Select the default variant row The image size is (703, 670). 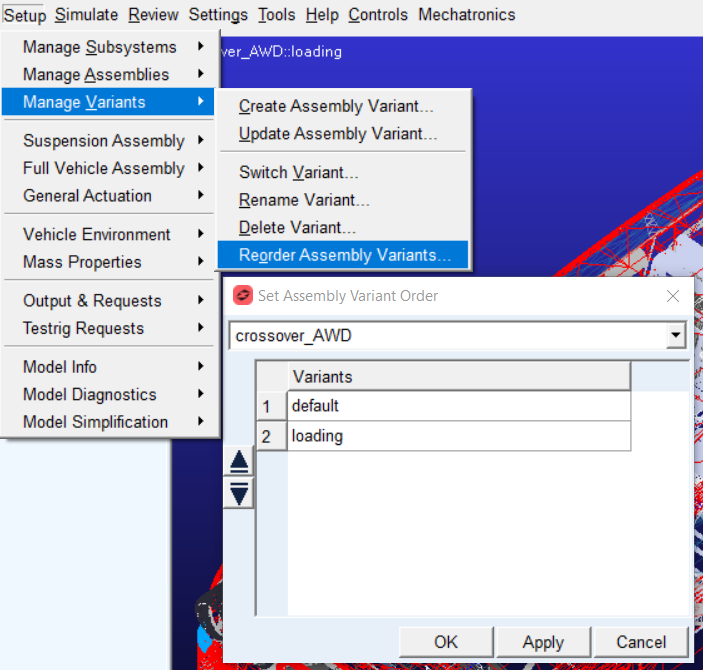(458, 406)
